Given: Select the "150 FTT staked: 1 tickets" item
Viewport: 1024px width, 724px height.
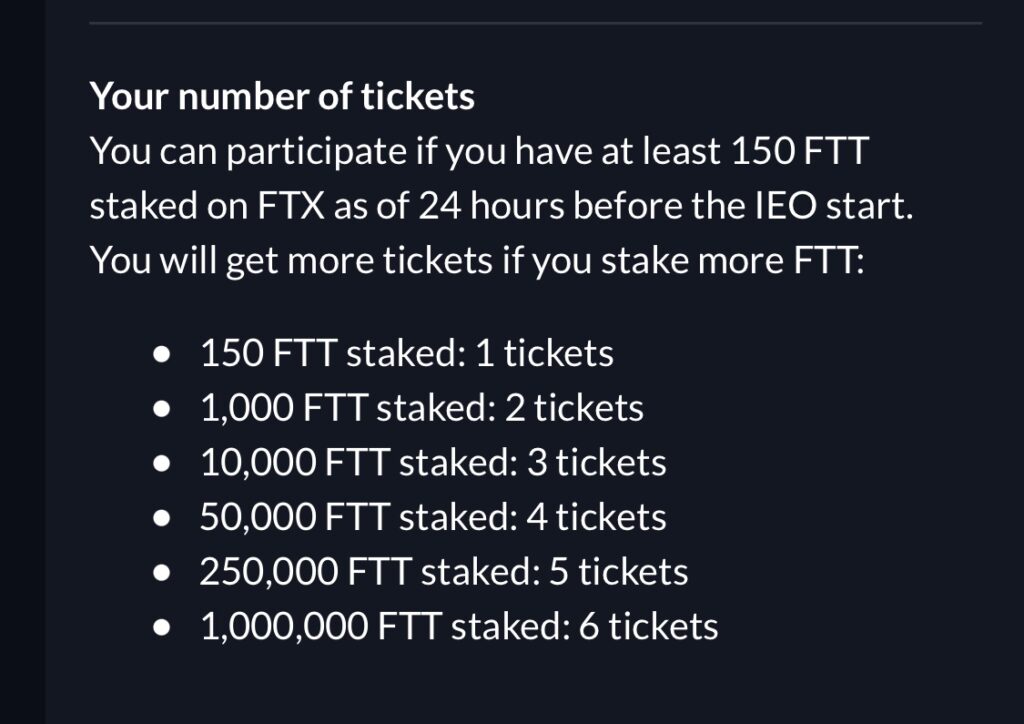Looking at the screenshot, I should click(x=407, y=353).
